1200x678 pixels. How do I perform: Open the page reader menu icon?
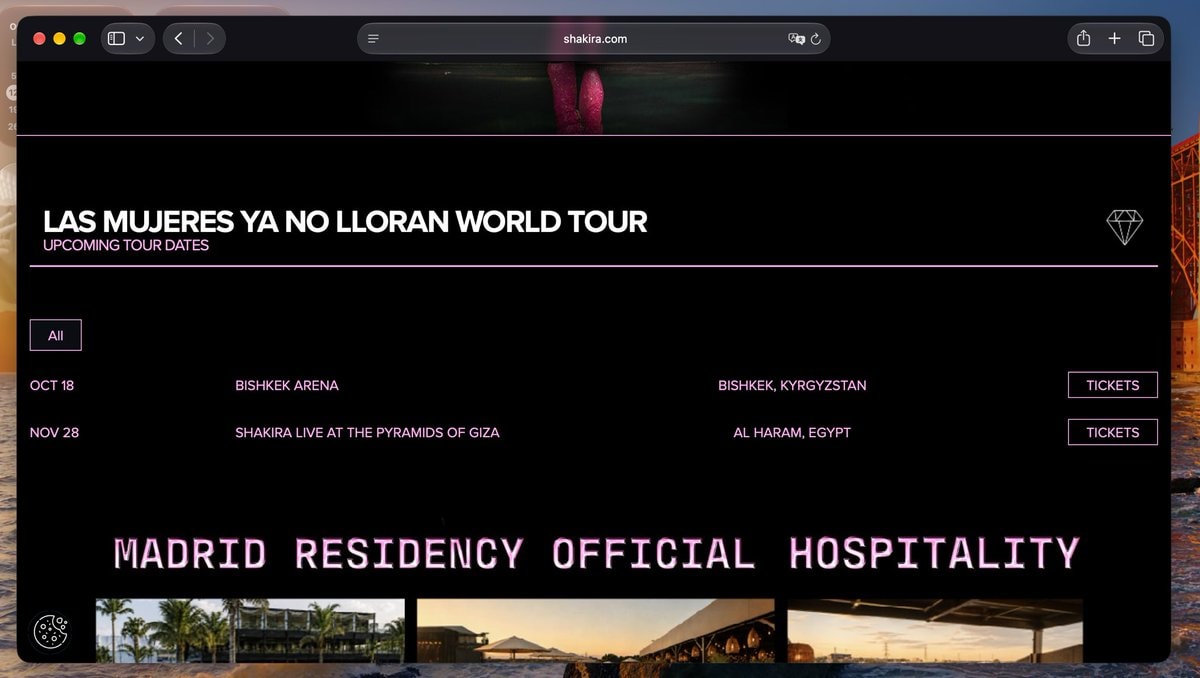[x=373, y=39]
